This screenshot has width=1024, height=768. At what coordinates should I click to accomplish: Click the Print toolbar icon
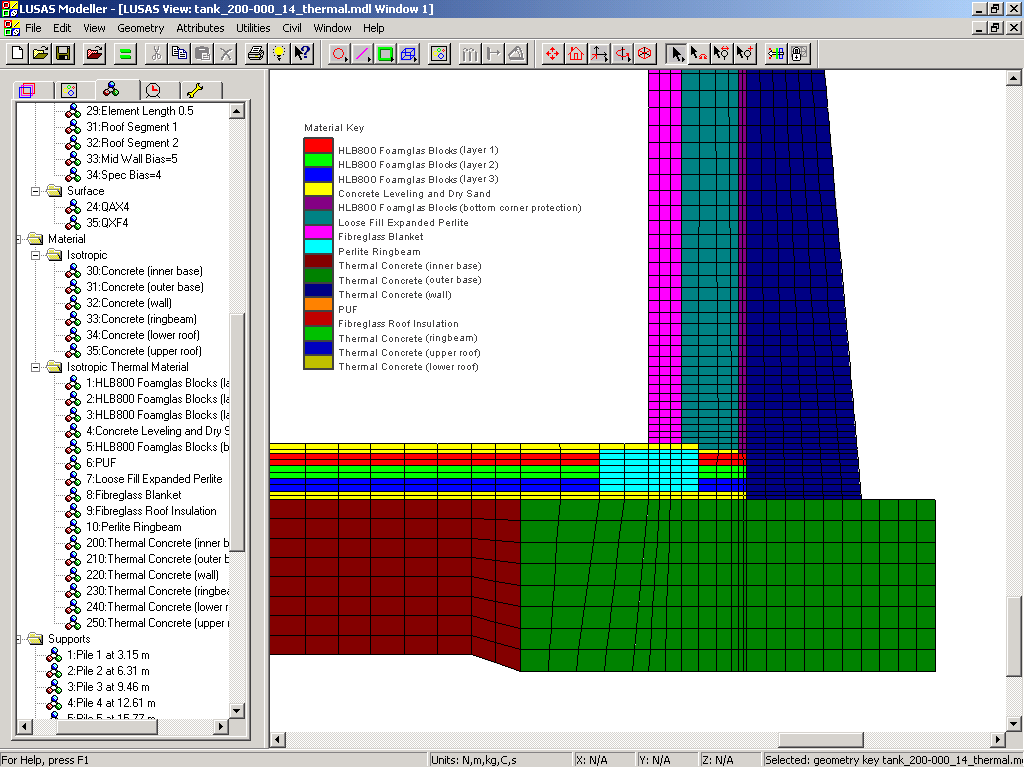pyautogui.click(x=256, y=53)
